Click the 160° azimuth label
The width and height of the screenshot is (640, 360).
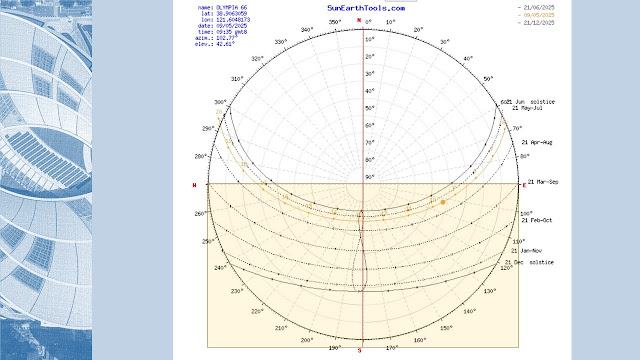(x=420, y=340)
